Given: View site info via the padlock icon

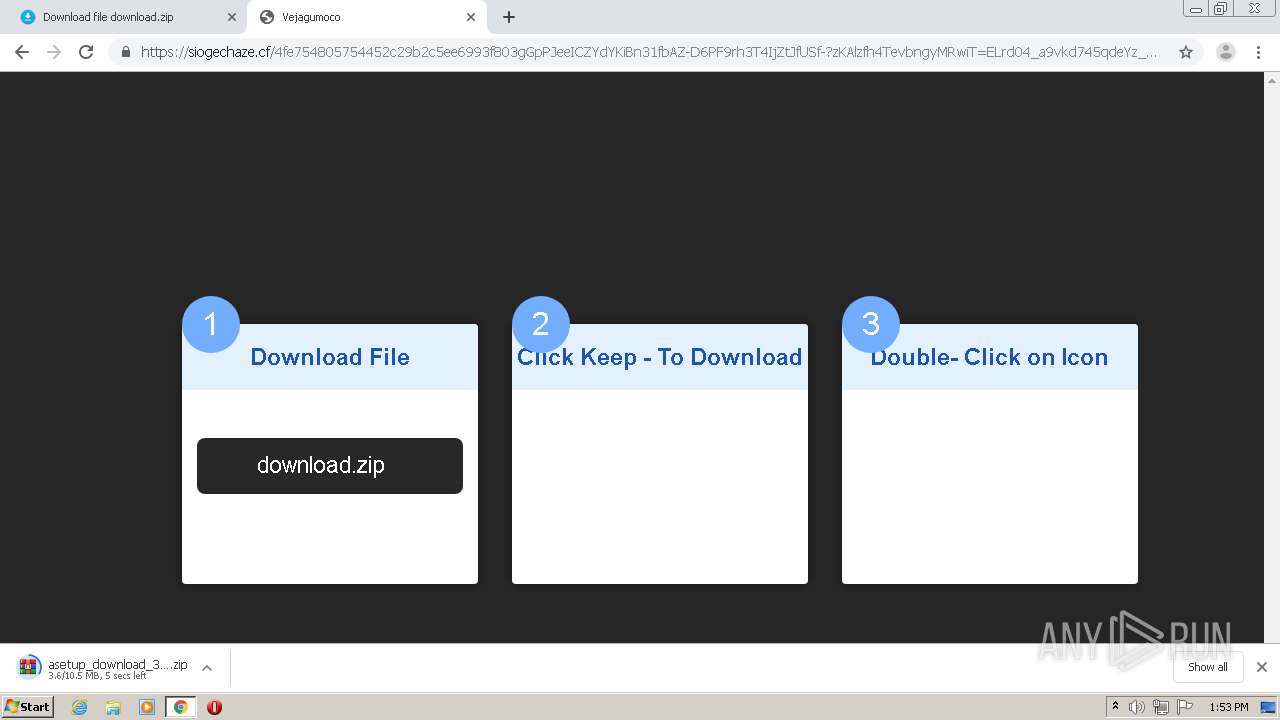Looking at the screenshot, I should click(126, 52).
